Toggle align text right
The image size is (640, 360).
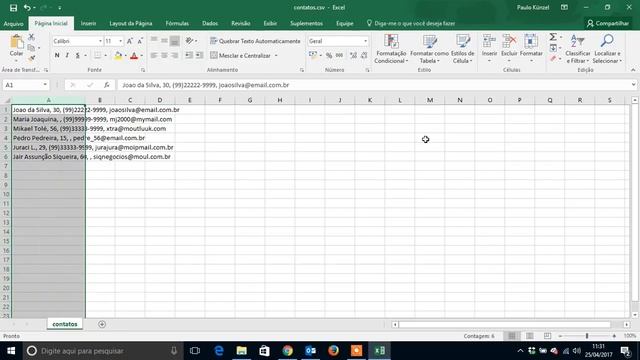tap(174, 55)
